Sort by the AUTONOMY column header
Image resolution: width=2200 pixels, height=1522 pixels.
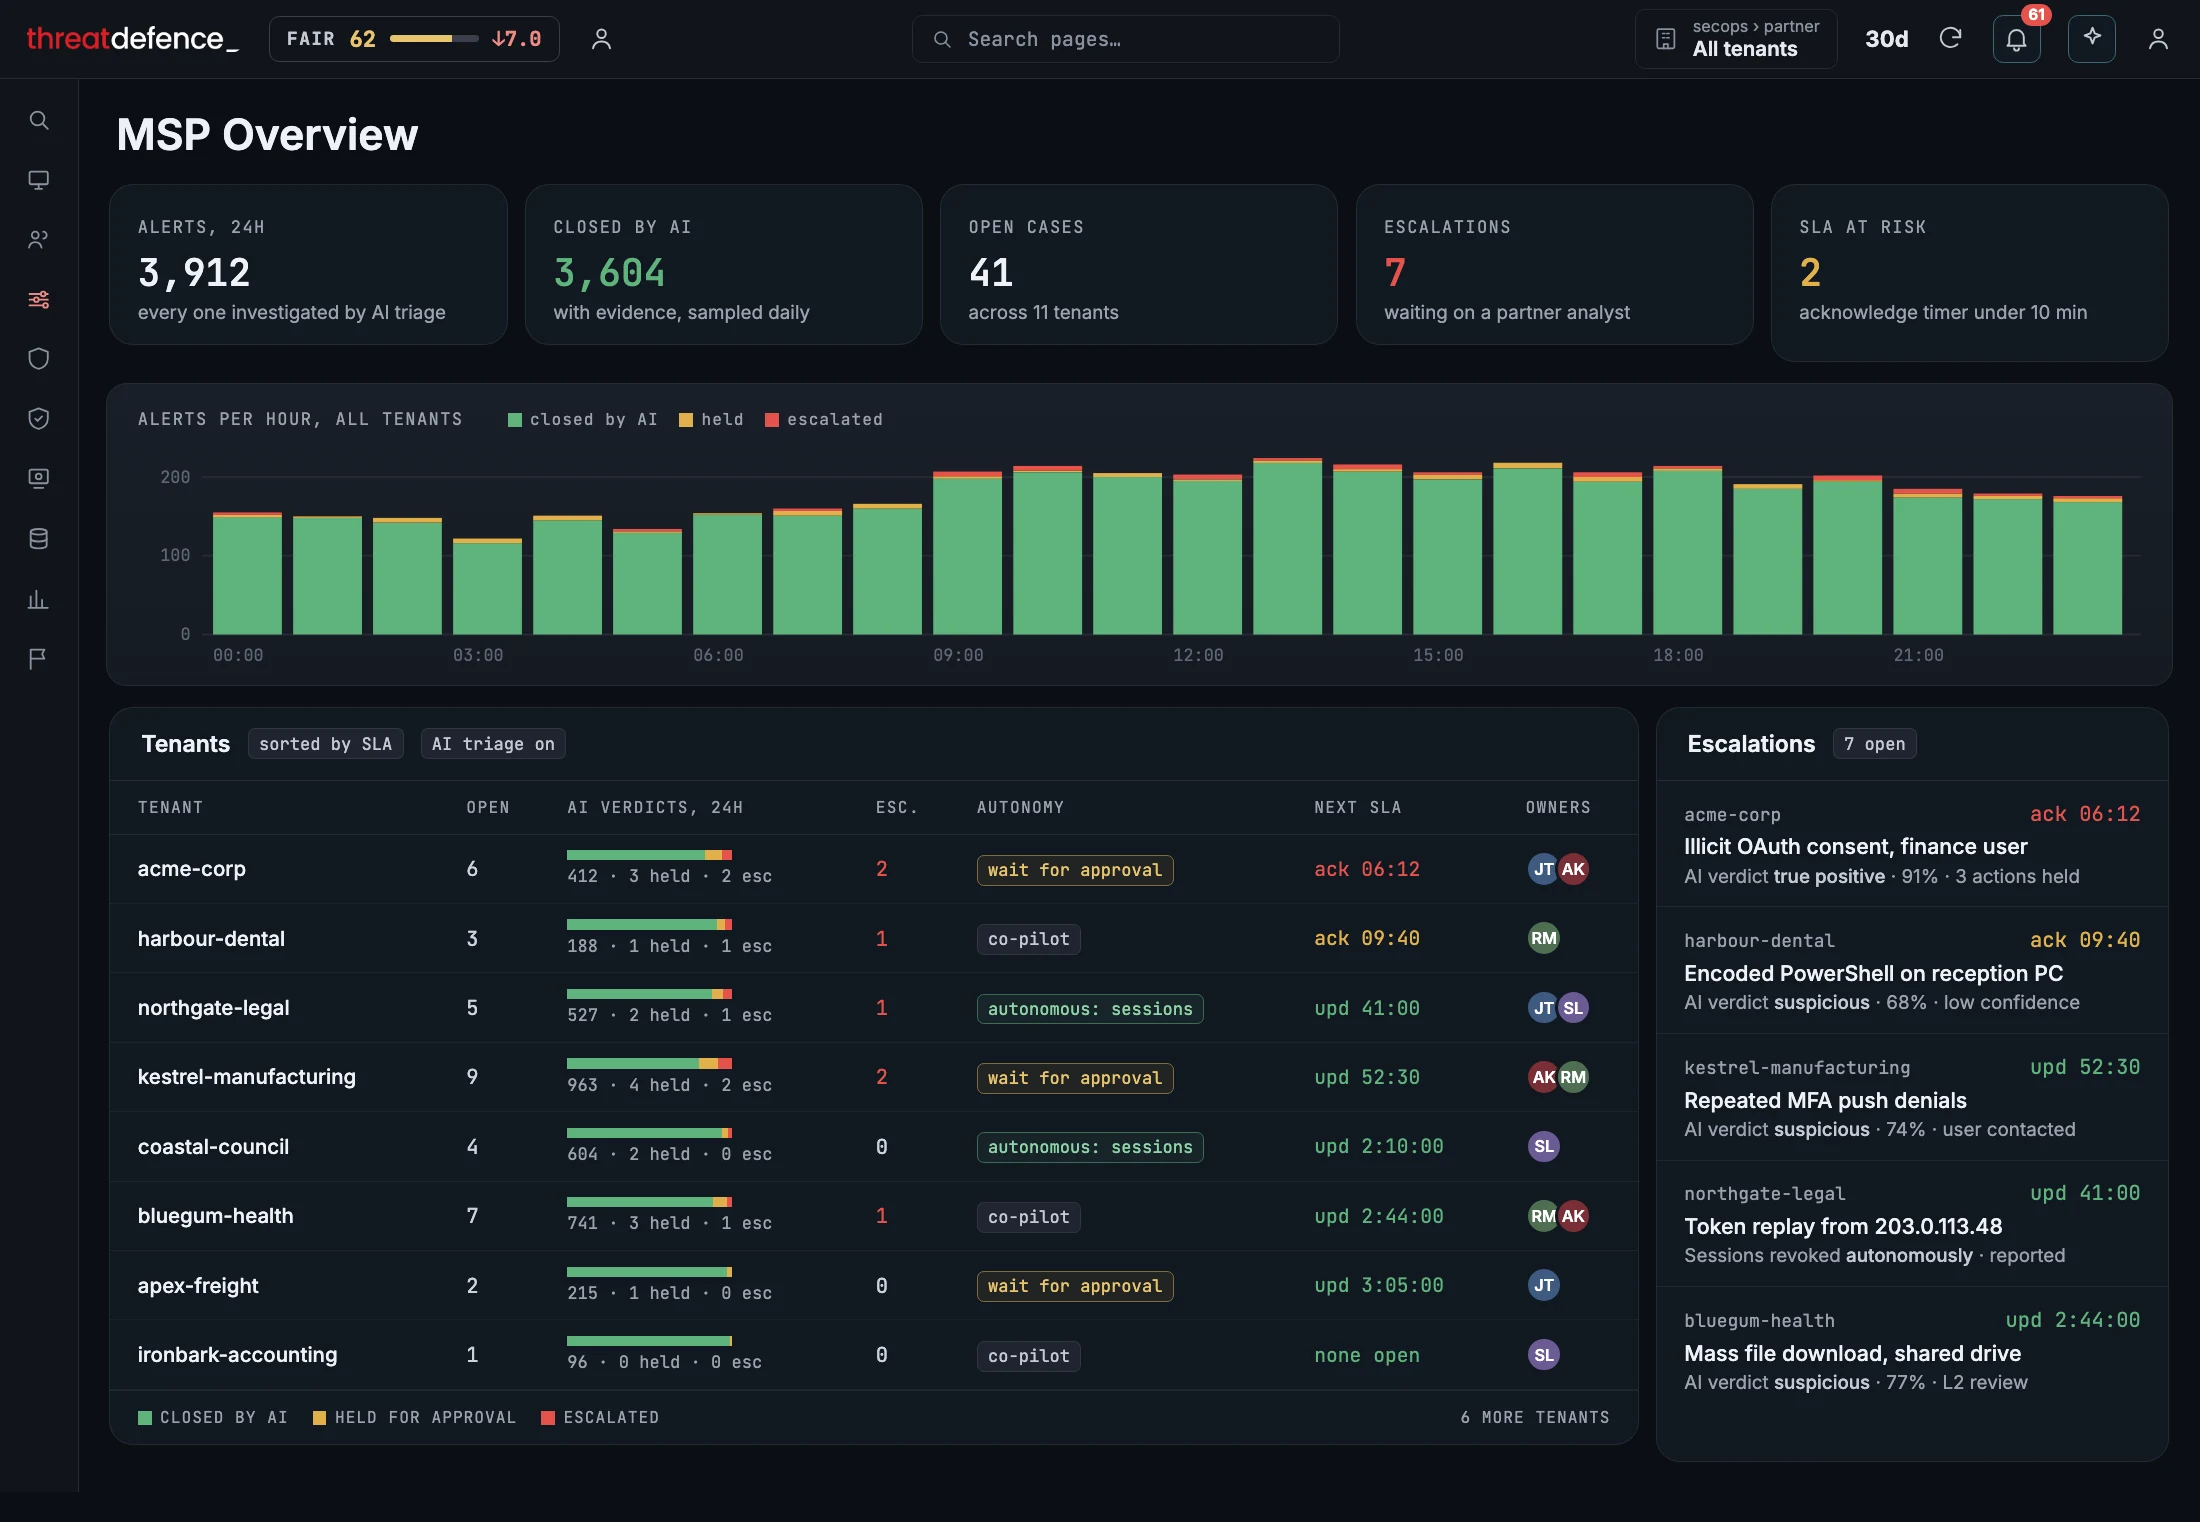[1020, 807]
